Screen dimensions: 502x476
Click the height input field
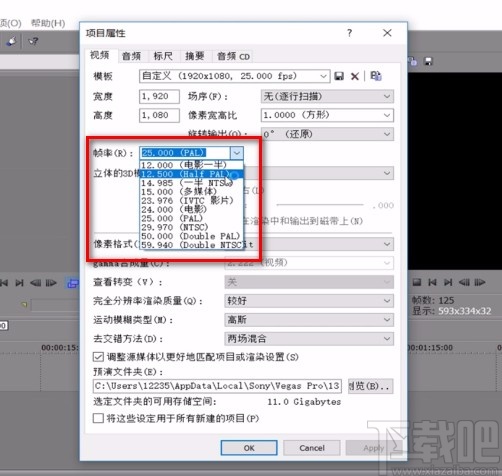[159, 115]
